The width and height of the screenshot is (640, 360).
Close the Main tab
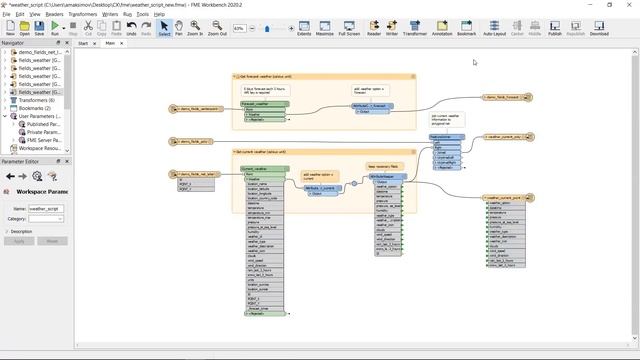pos(121,43)
